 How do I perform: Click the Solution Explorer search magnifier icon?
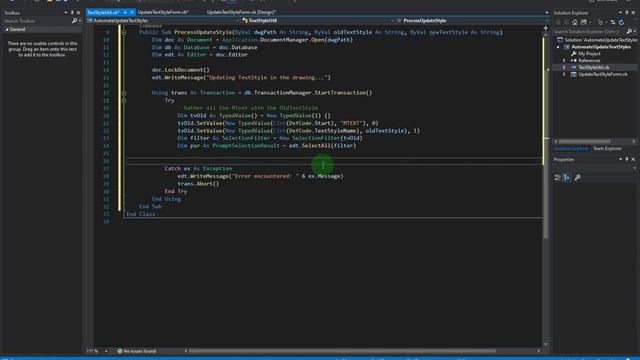point(629,31)
